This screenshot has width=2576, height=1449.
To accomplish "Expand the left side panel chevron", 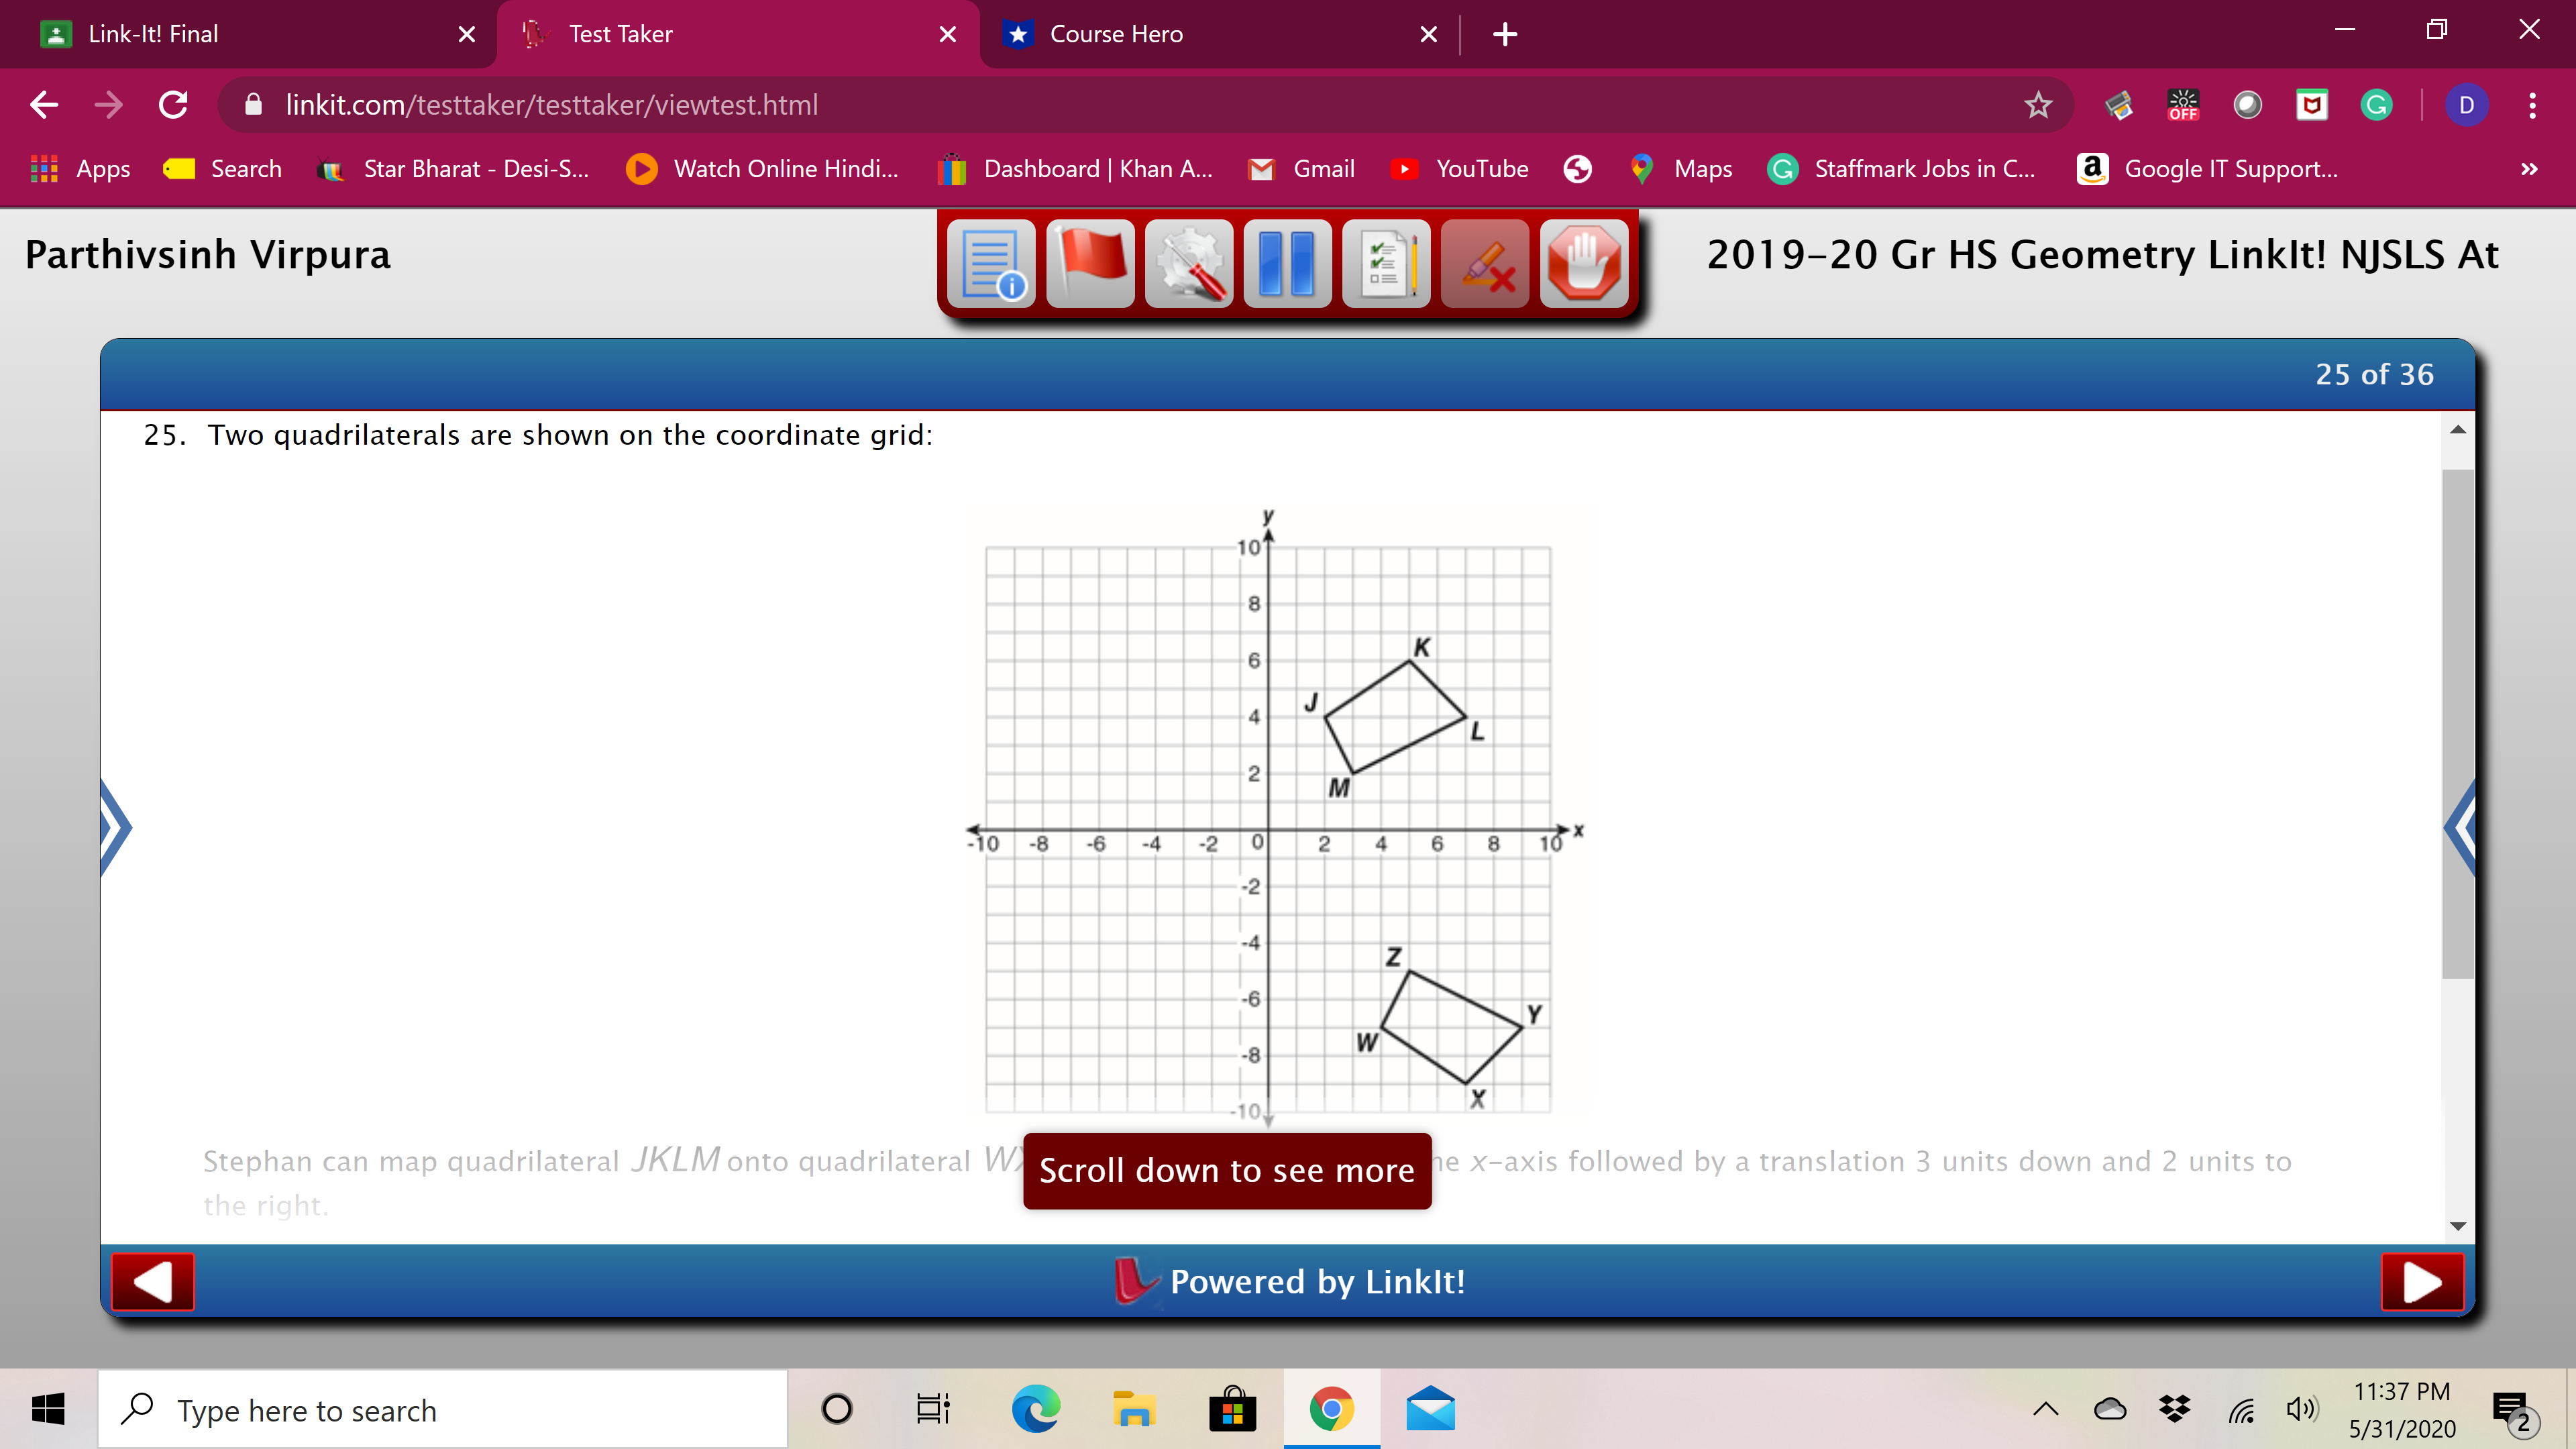I will pos(114,826).
